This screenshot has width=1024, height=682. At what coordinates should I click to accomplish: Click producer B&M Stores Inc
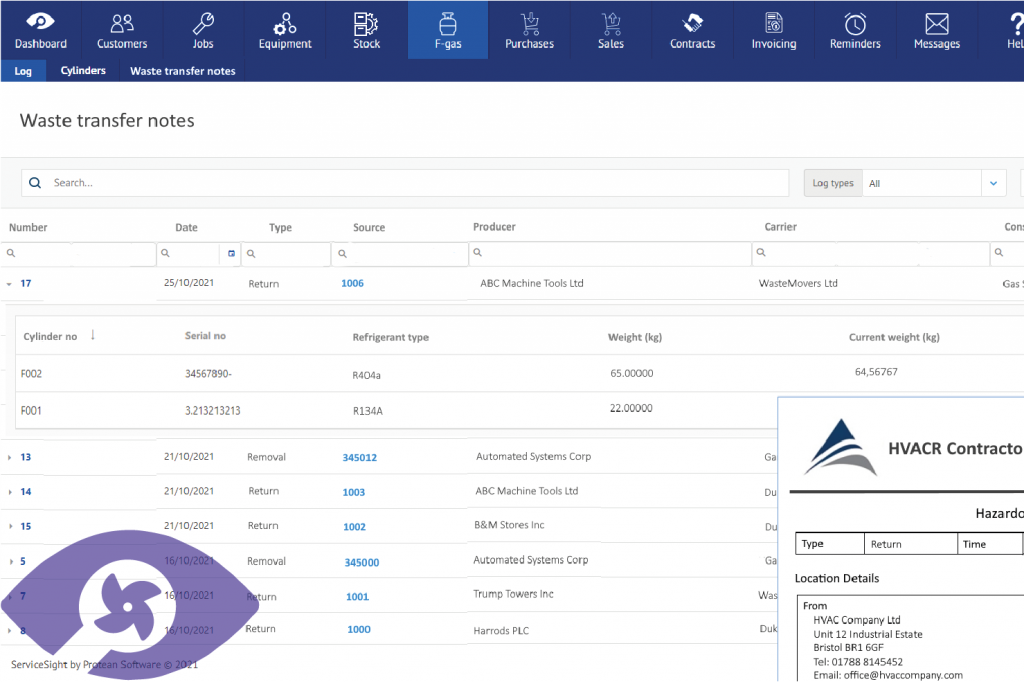(509, 525)
